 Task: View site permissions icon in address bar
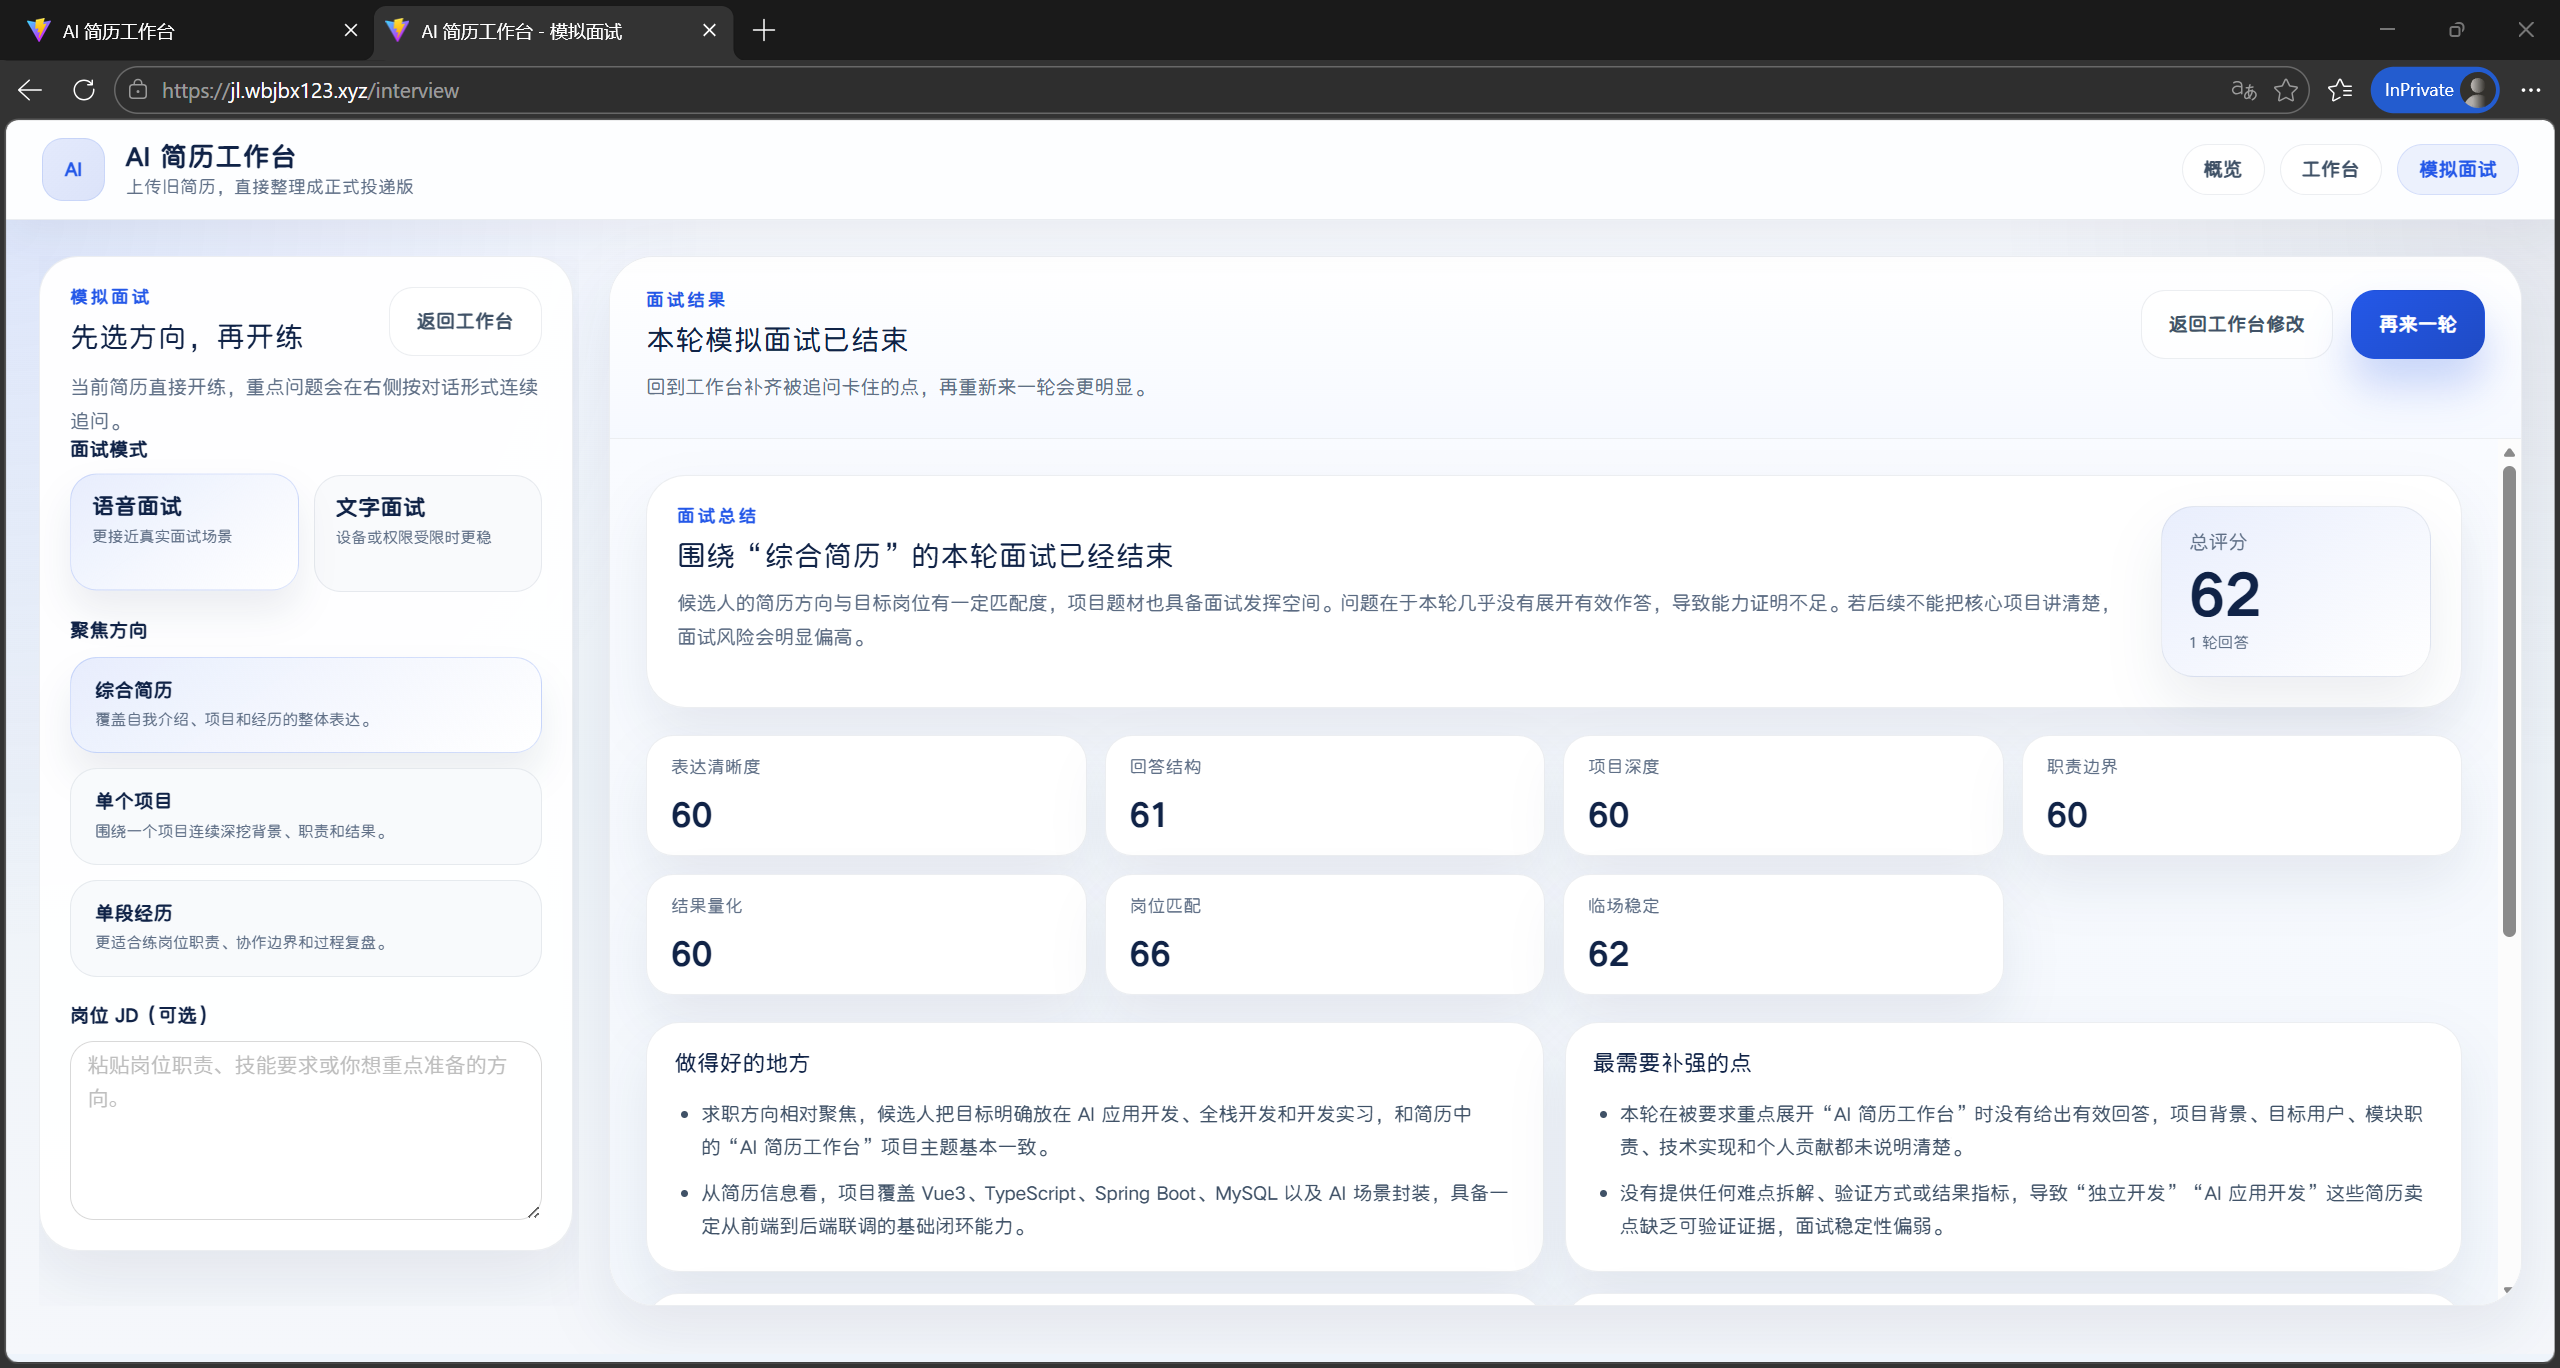pos(138,90)
